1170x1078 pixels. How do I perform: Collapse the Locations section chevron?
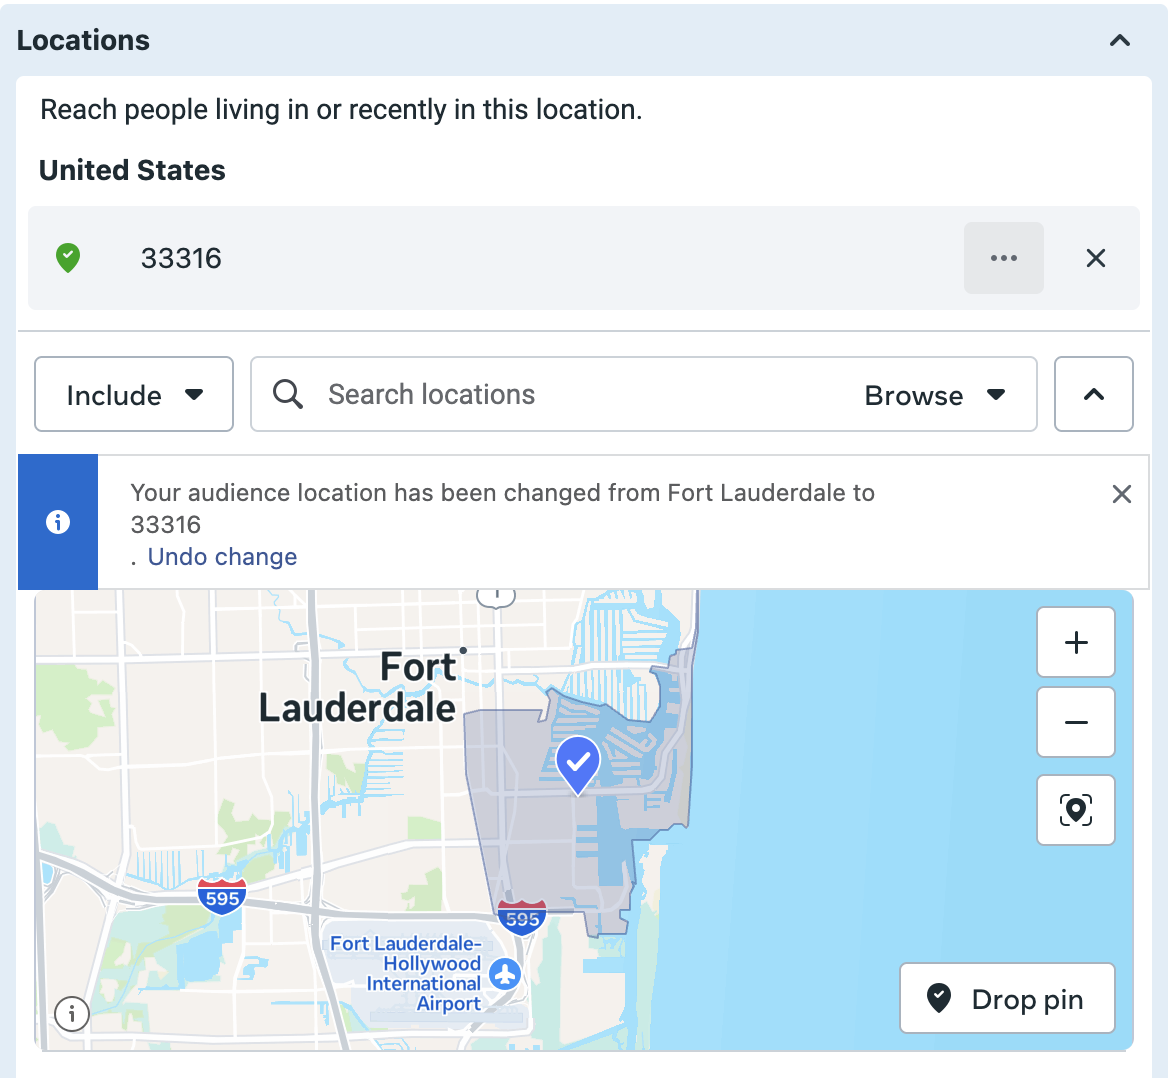1119,40
